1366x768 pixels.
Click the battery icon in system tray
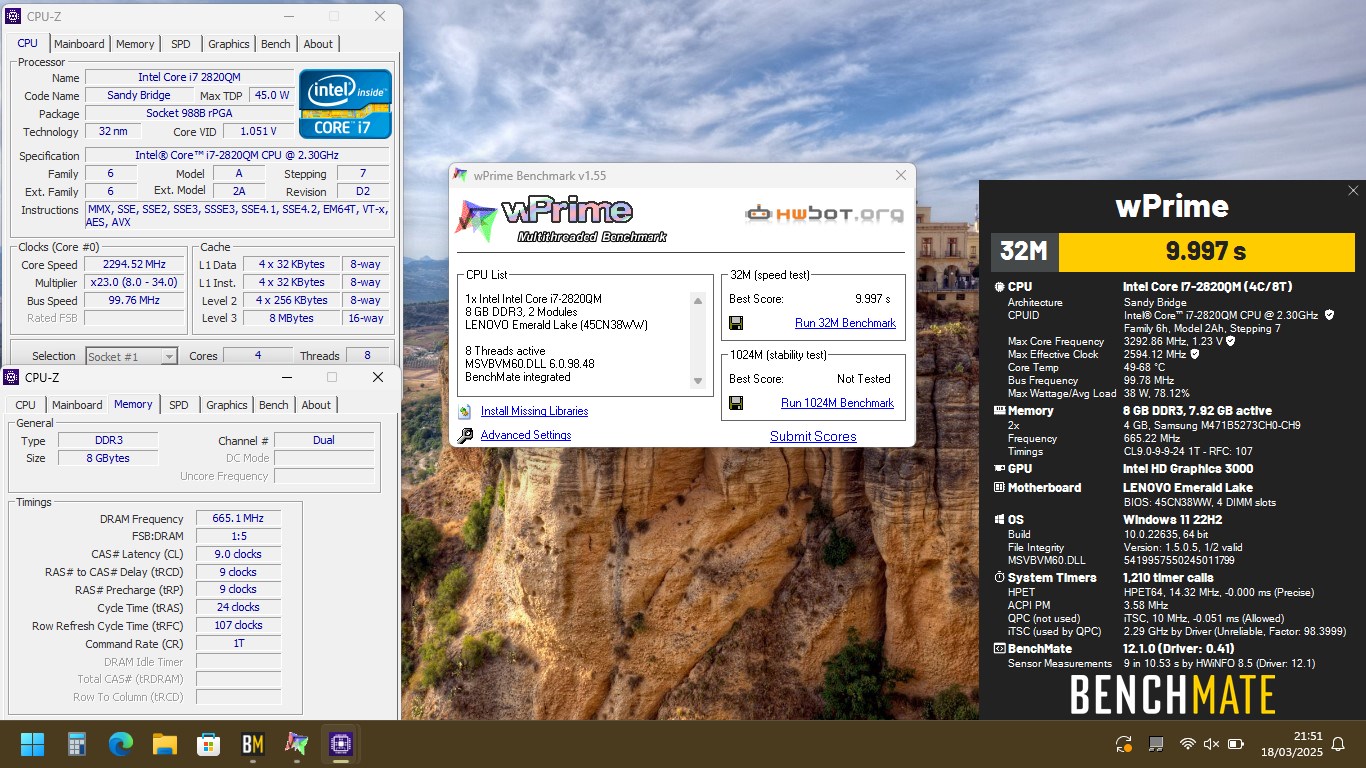[x=1236, y=744]
